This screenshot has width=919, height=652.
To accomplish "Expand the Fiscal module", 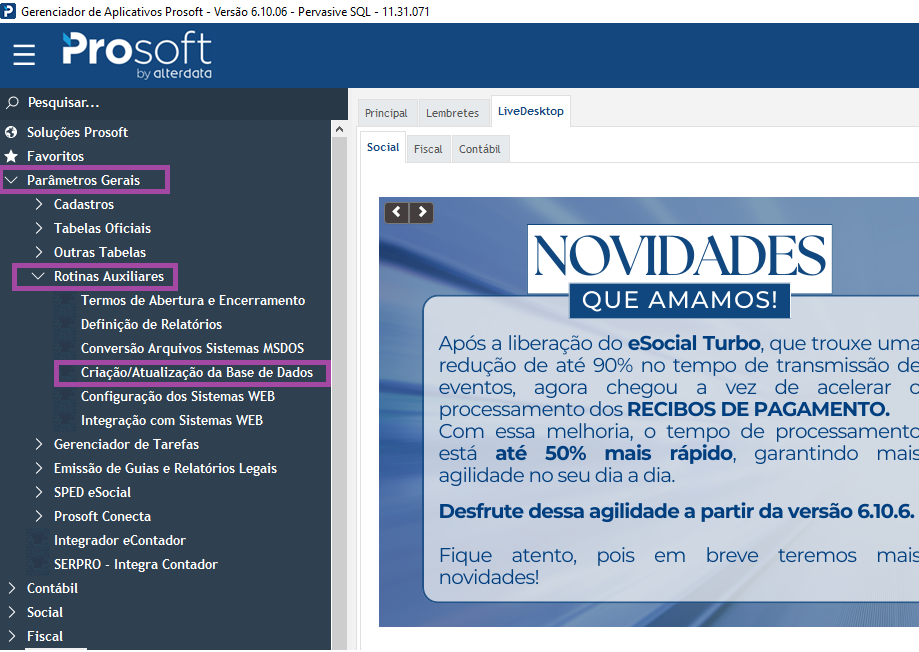I will pyautogui.click(x=12, y=636).
